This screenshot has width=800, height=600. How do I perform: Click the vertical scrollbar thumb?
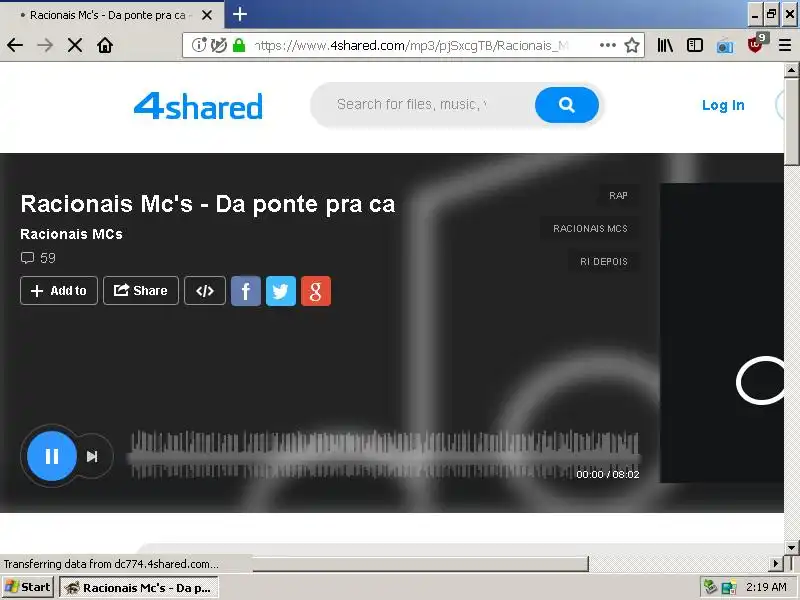click(791, 121)
